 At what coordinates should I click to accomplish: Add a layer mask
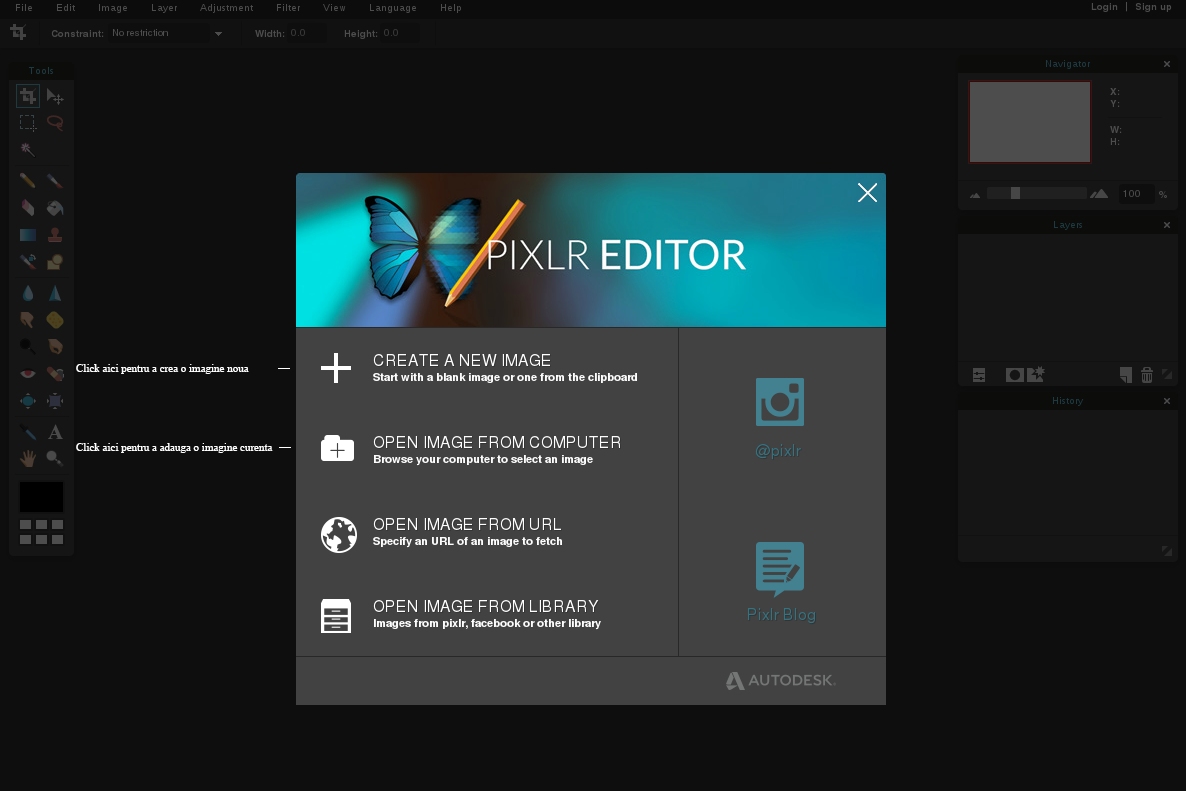(x=1014, y=375)
